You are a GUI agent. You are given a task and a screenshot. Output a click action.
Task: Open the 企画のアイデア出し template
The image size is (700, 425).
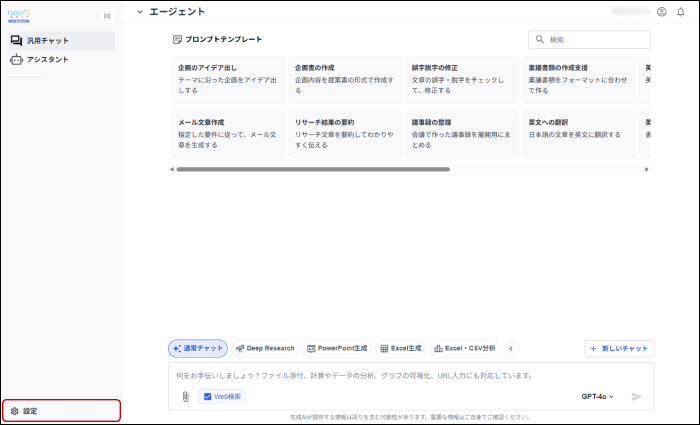(x=228, y=80)
